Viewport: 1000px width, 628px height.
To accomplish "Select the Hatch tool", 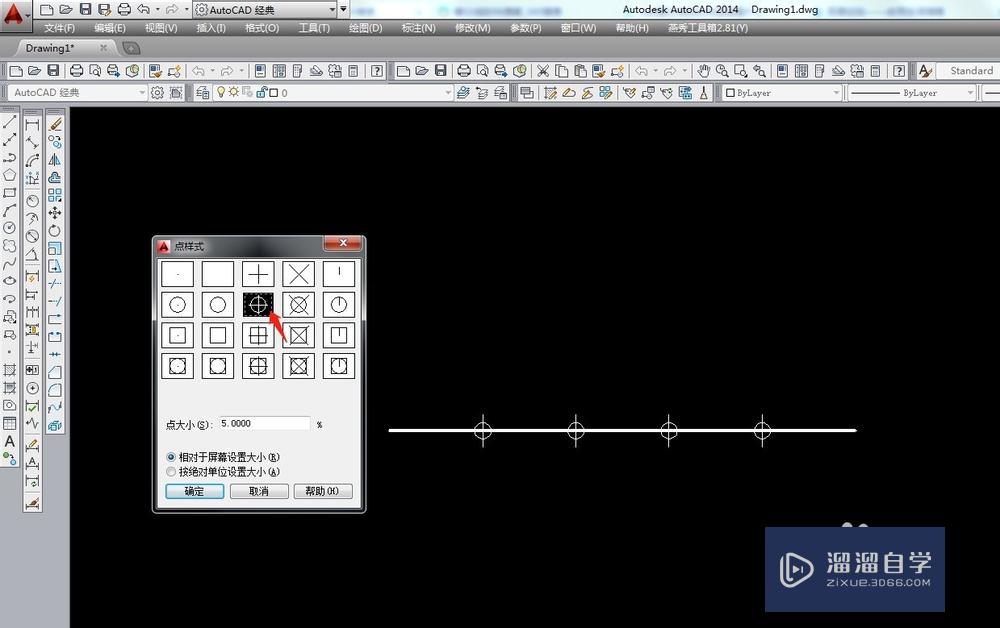I will [10, 370].
